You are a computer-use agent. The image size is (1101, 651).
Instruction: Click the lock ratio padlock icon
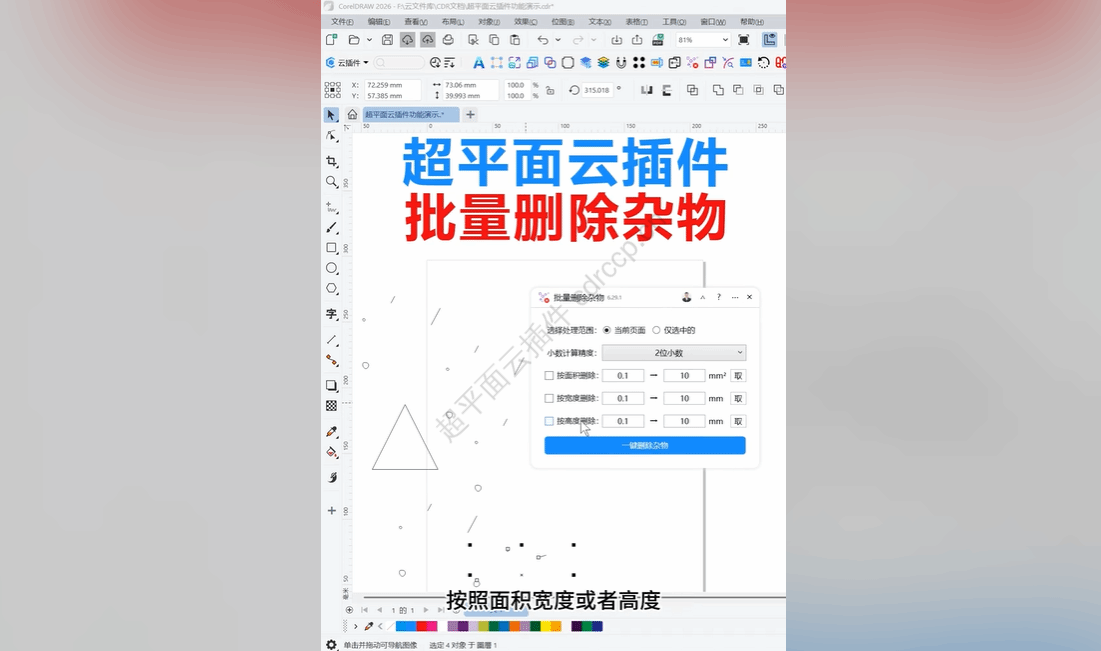coord(550,91)
